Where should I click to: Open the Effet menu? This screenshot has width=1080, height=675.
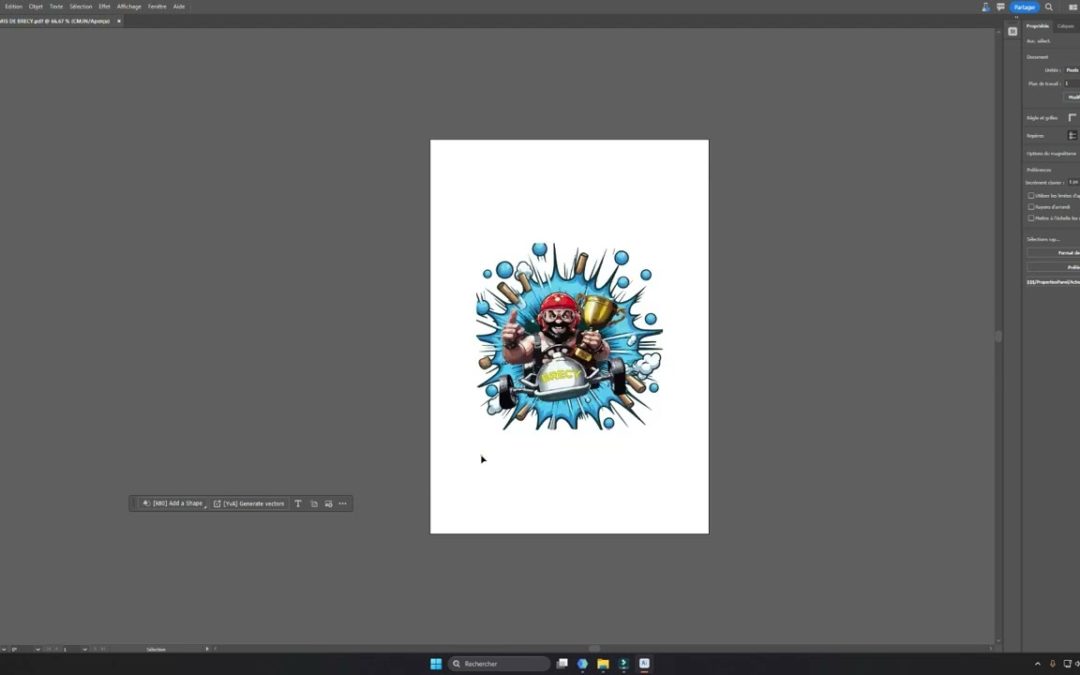tap(104, 6)
